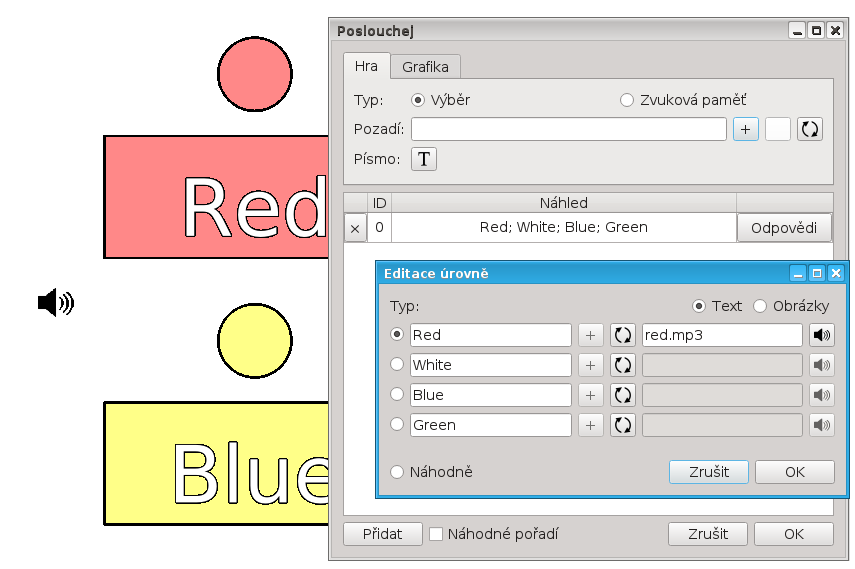Click the plus icon beside White field
Viewport: 855px width, 569px height.
[591, 365]
